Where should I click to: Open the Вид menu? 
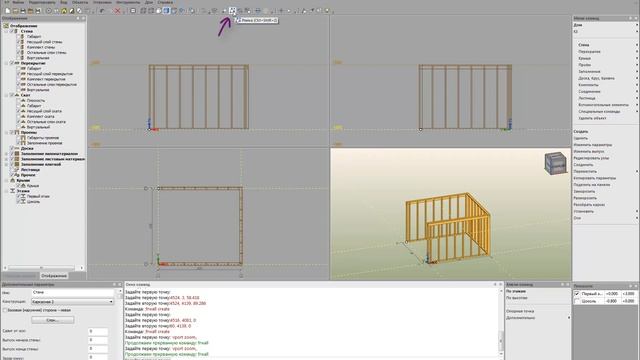click(64, 2)
